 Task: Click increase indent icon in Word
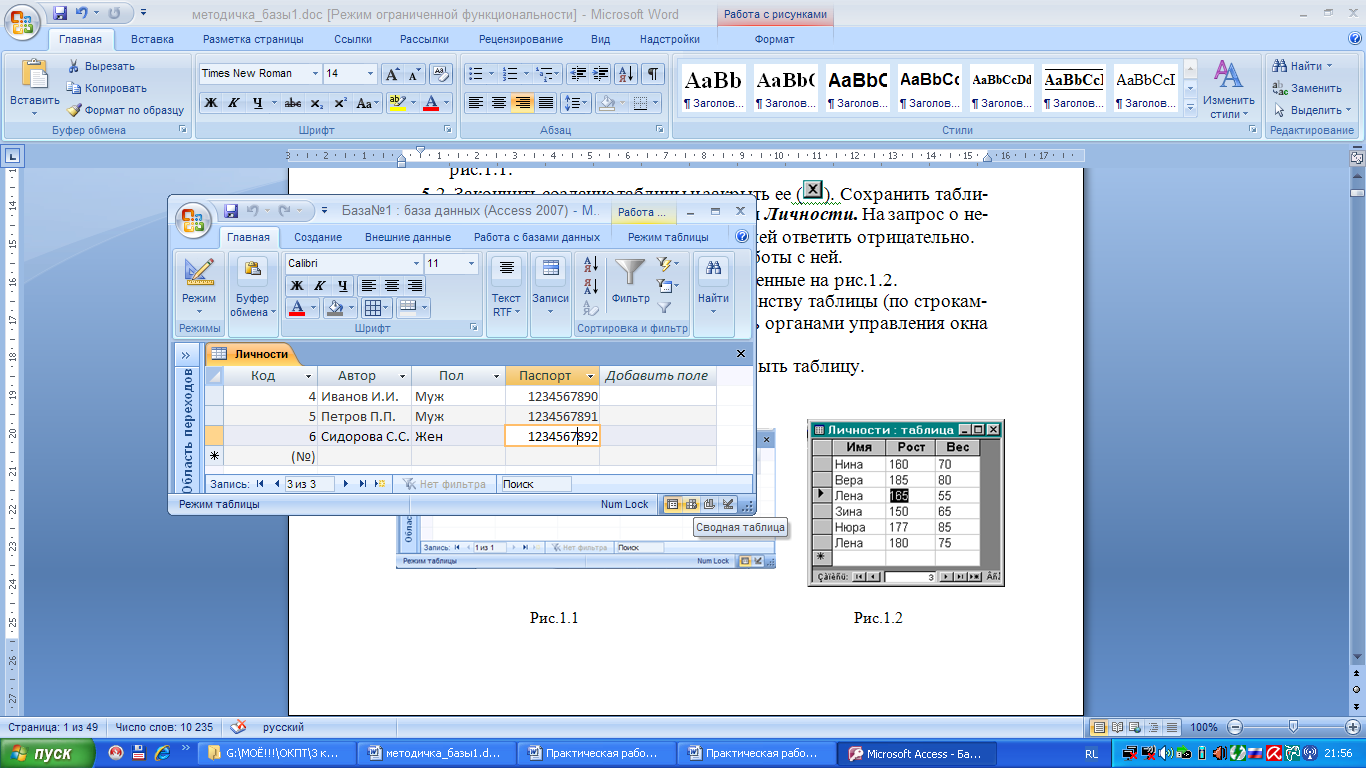click(600, 74)
